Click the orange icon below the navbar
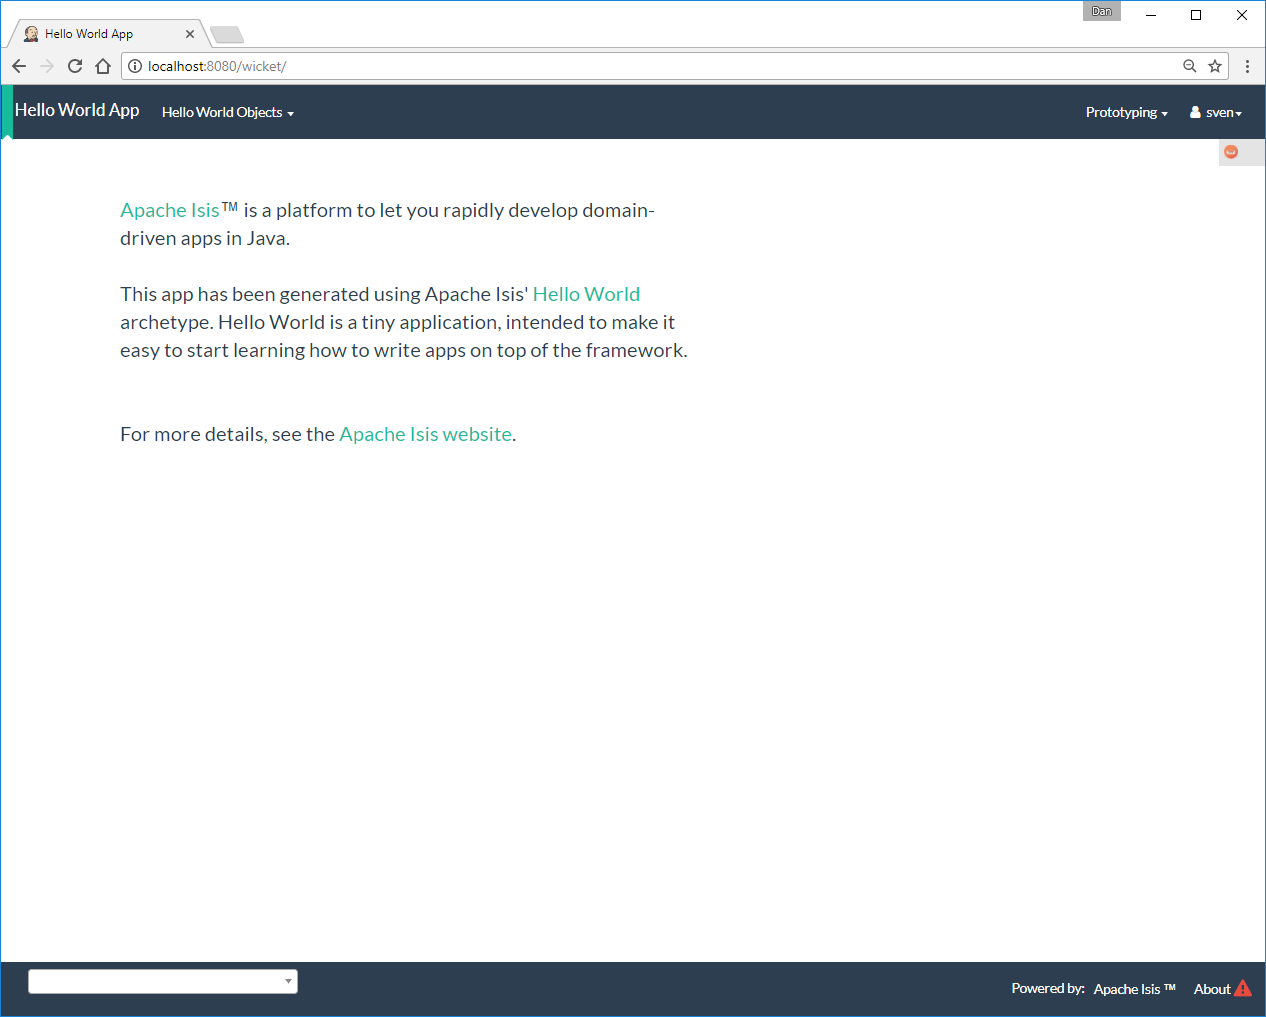This screenshot has width=1266, height=1017. point(1231,152)
